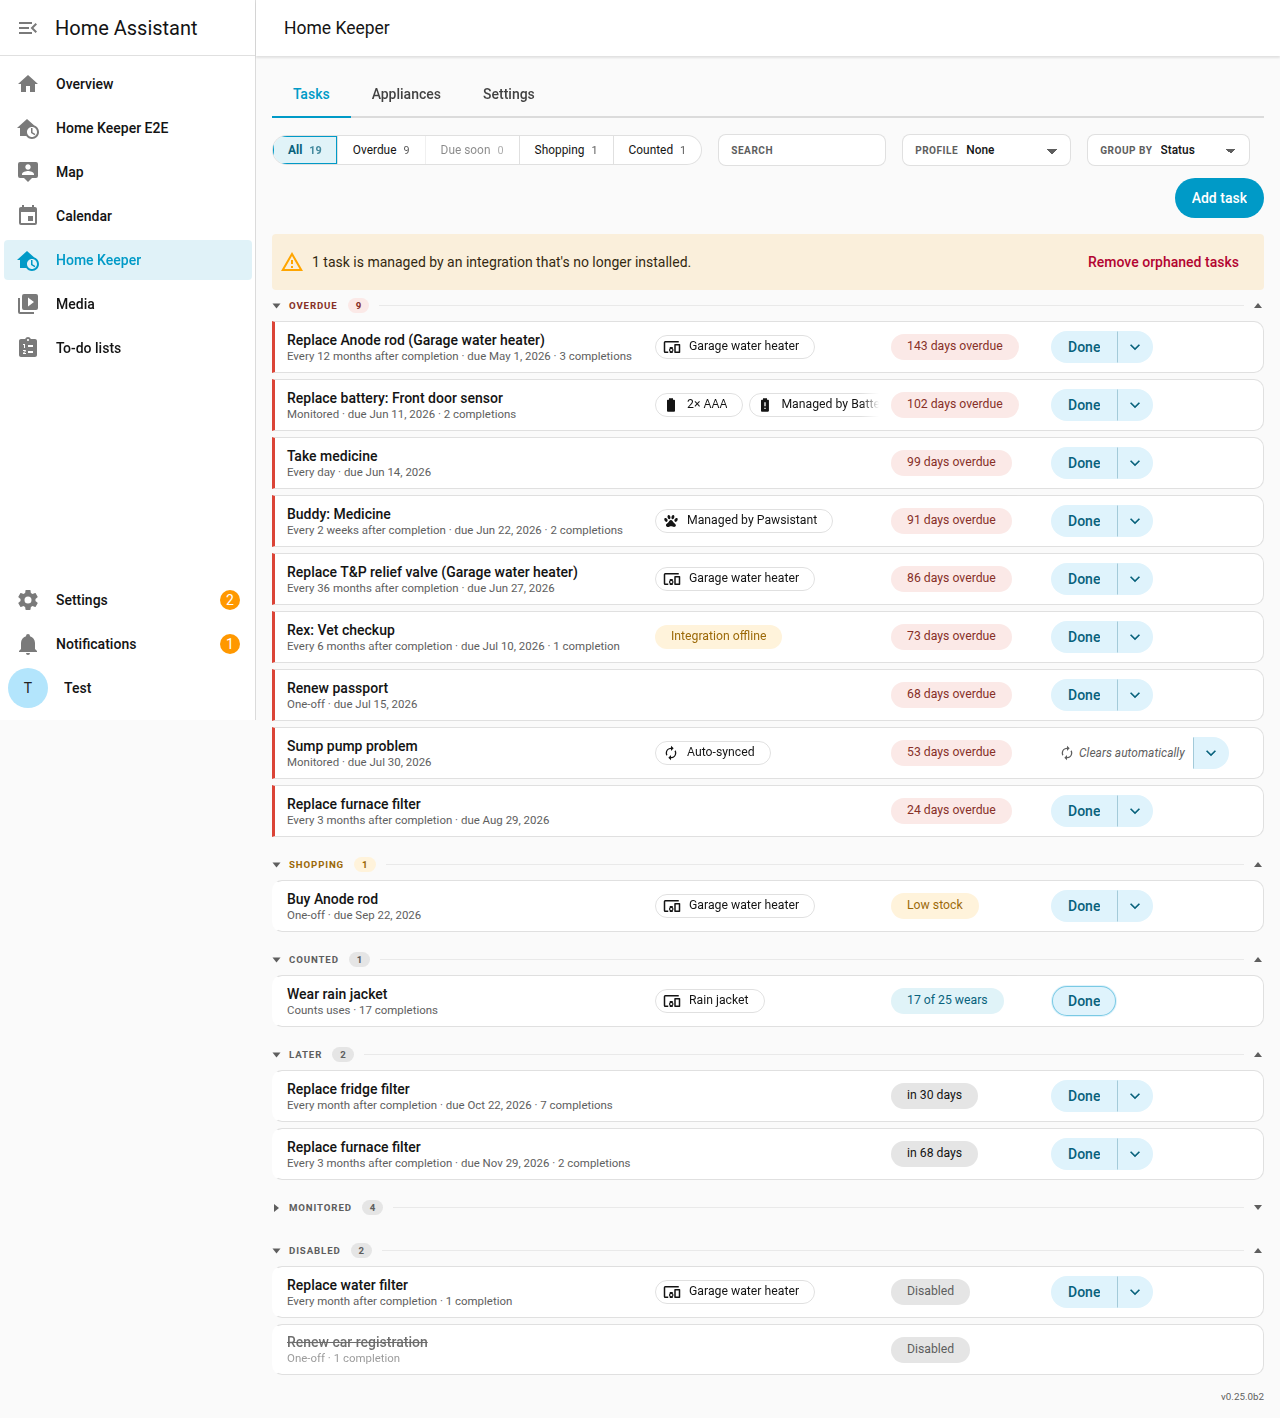Click Managed by Pawsistant paw chip

[x=744, y=520]
